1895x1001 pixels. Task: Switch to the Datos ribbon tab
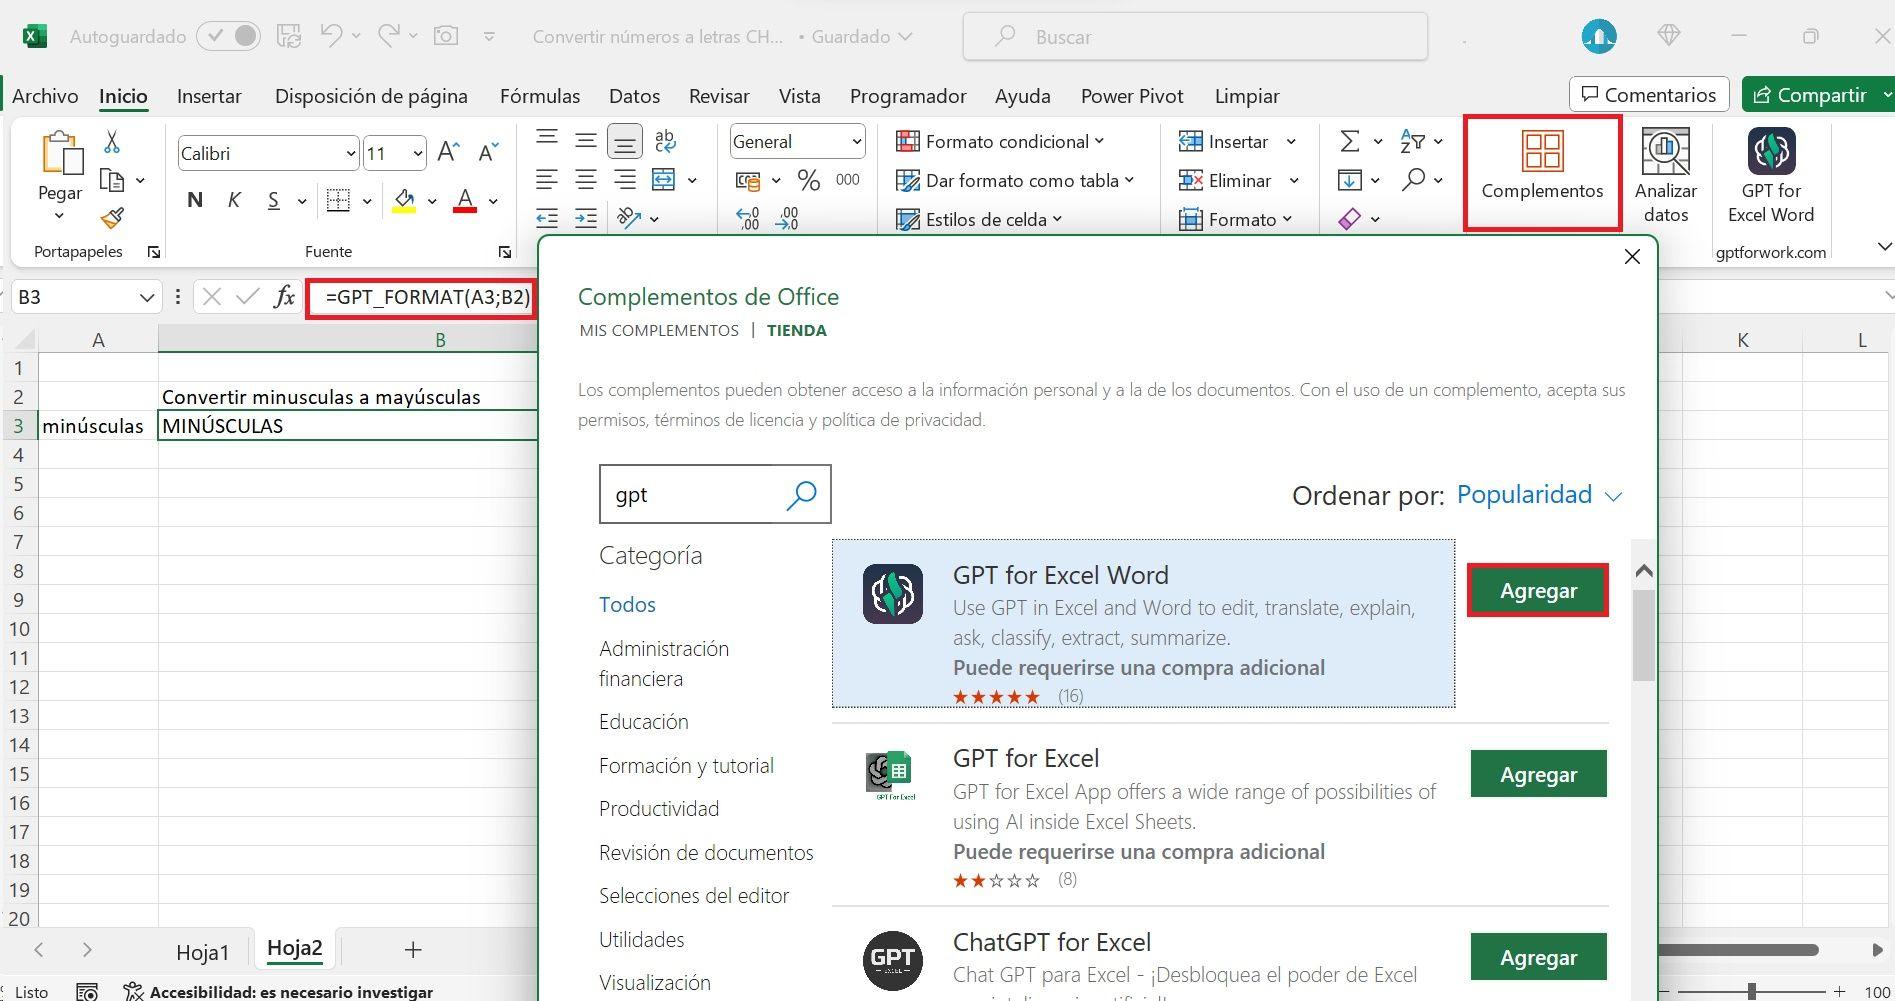coord(633,95)
